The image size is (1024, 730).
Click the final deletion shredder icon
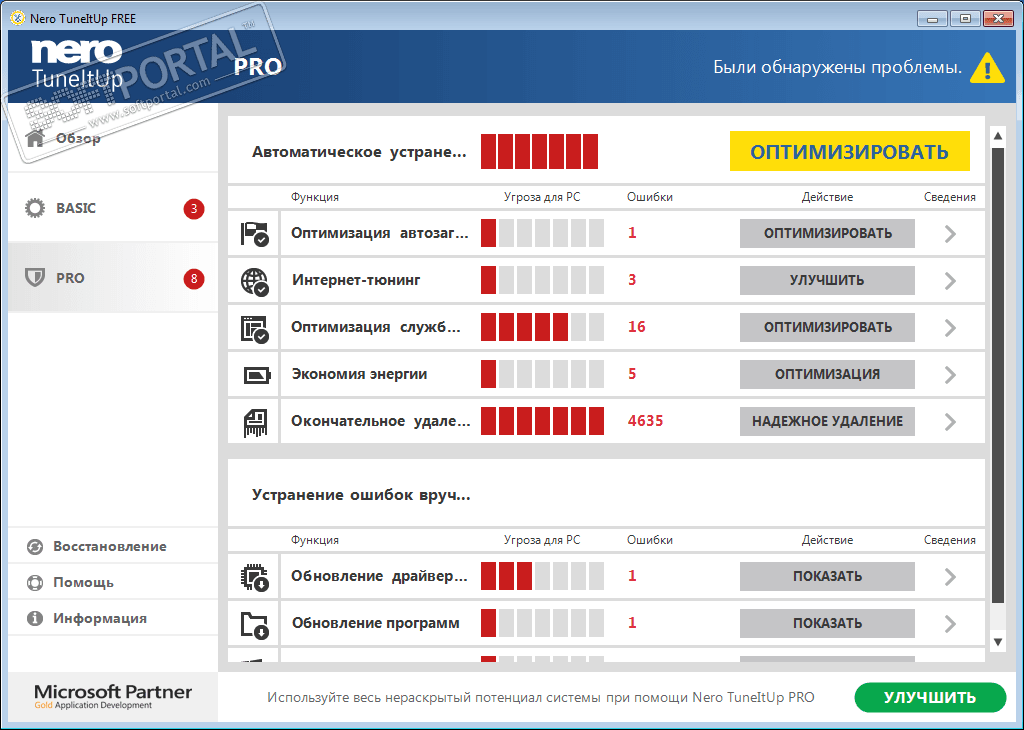point(255,422)
